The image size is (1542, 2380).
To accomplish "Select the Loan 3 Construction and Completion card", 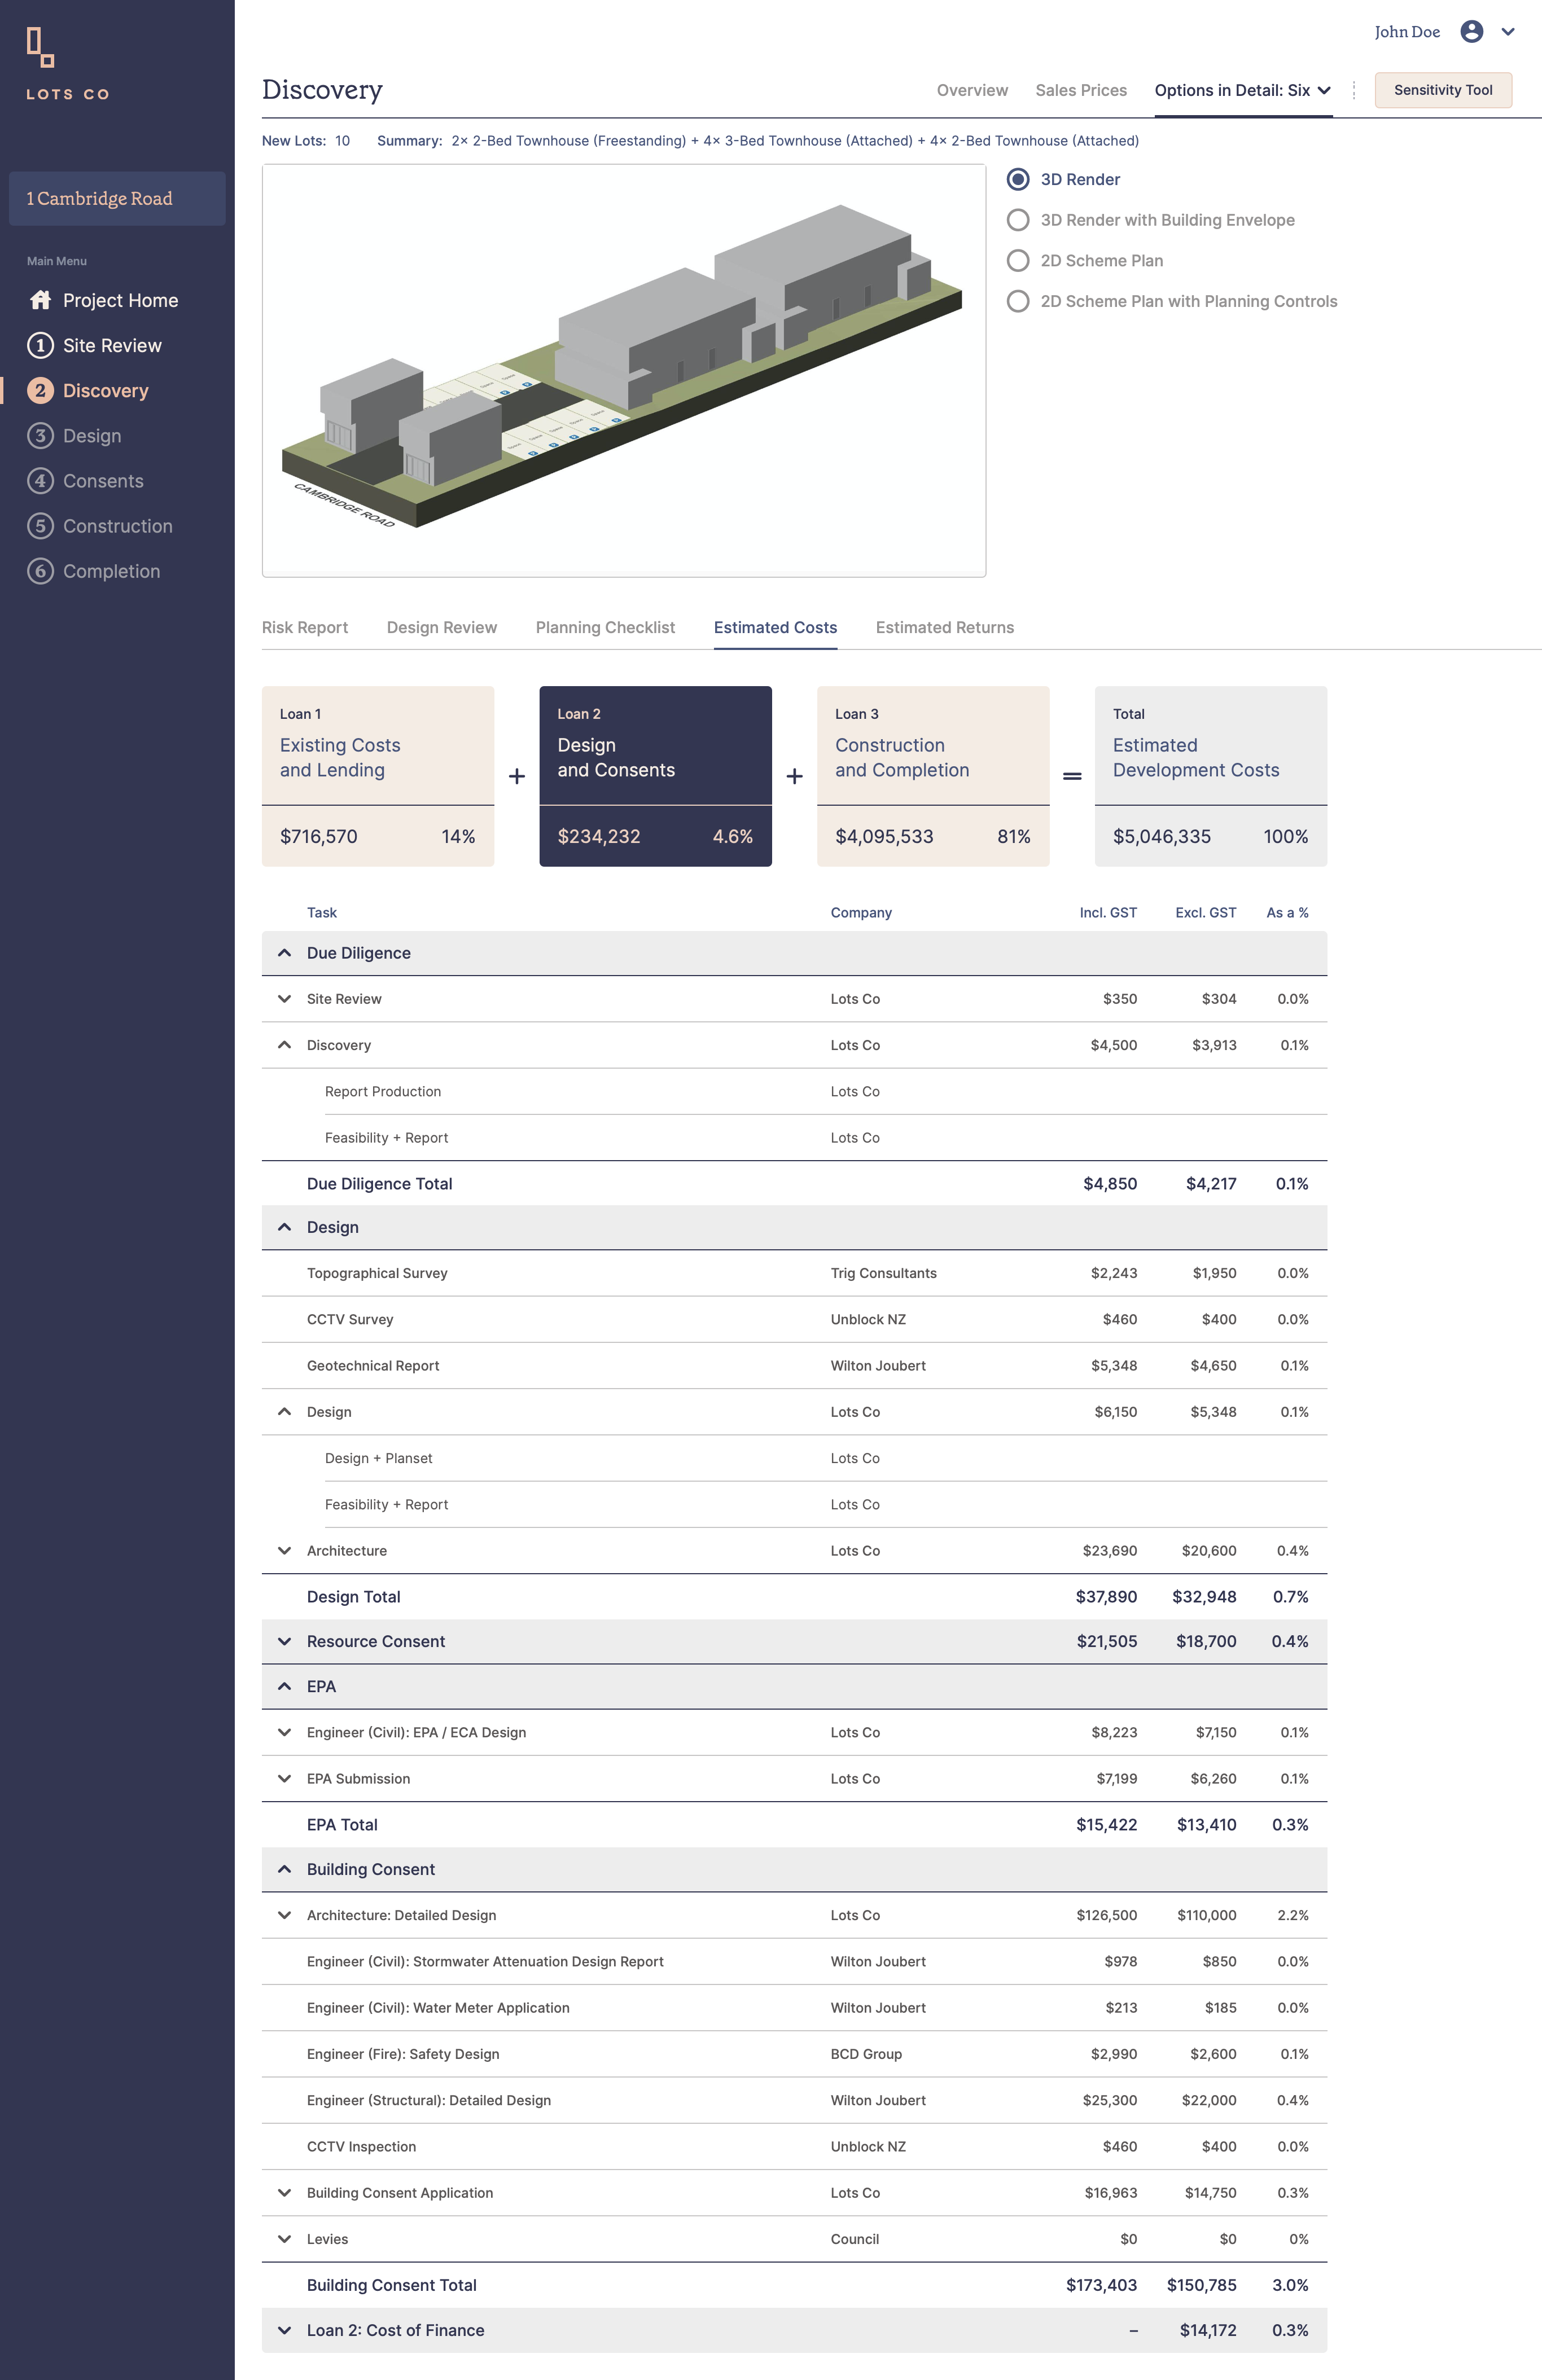I will [932, 775].
